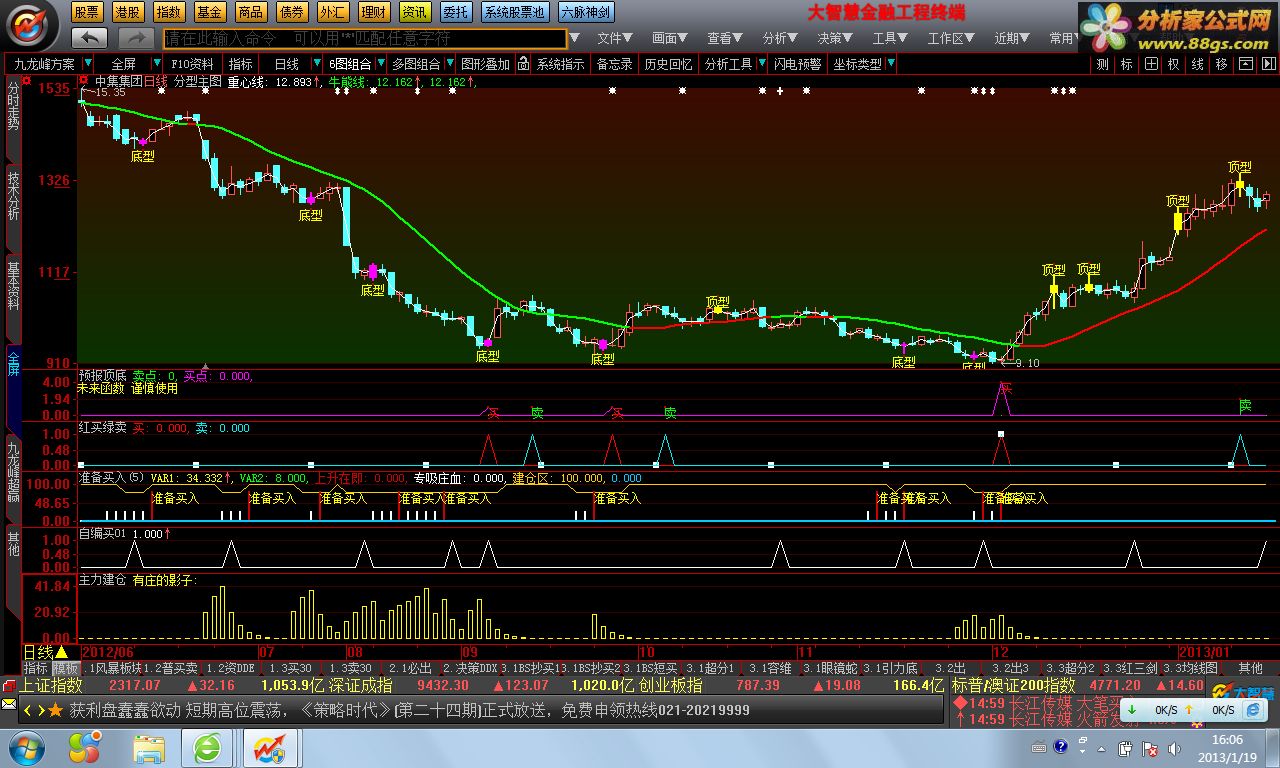Click the side panel toggle icon
This screenshot has width=1280, height=768.
tap(1267, 64)
